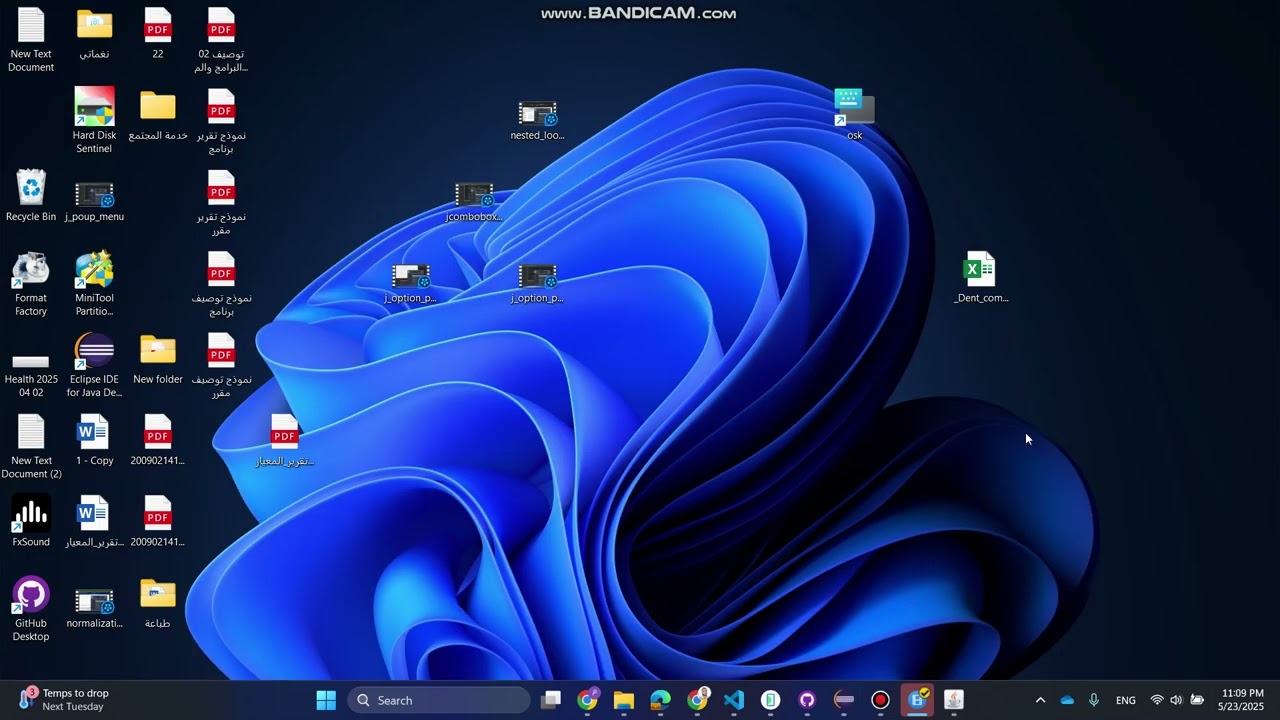Select the Health 2025 04 02 file
1280x720 pixels.
(x=31, y=373)
